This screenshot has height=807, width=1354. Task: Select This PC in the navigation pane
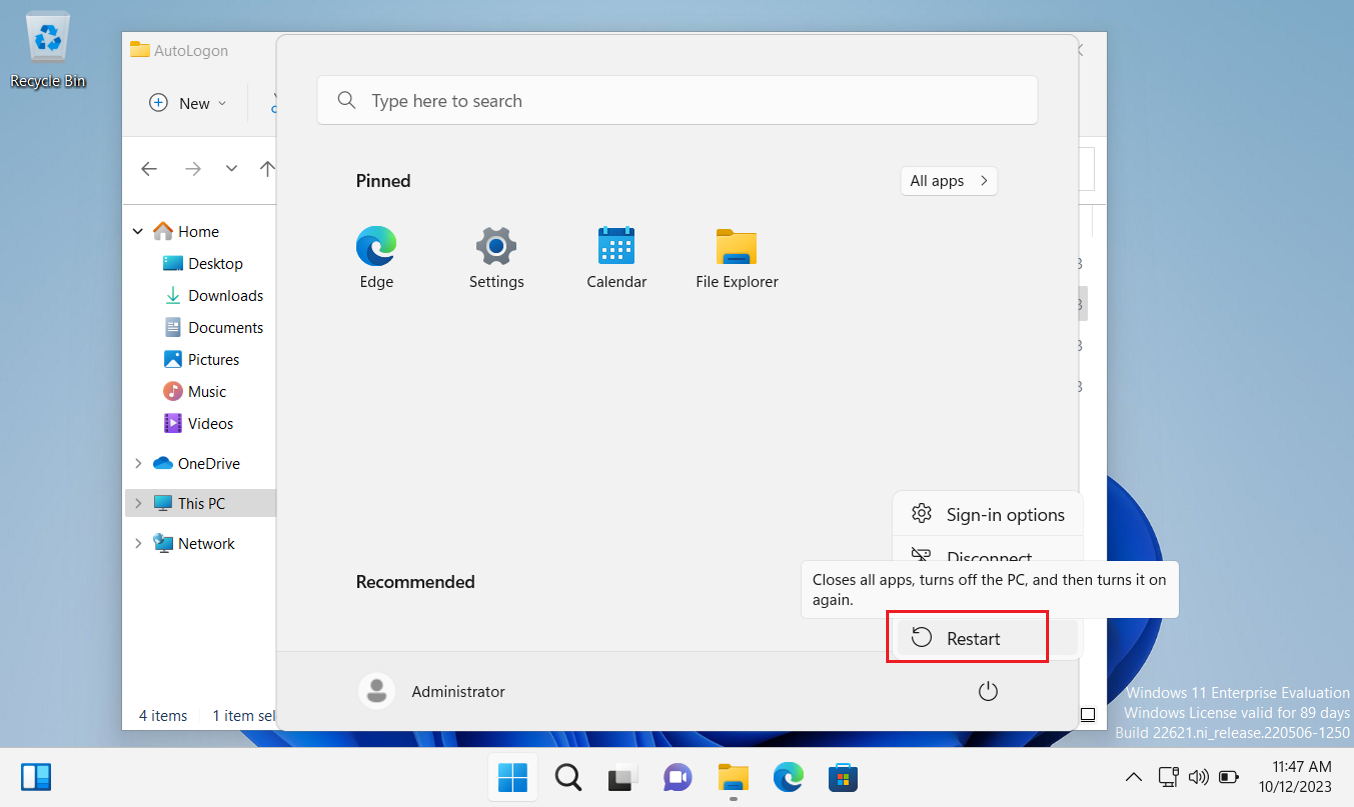point(189,504)
